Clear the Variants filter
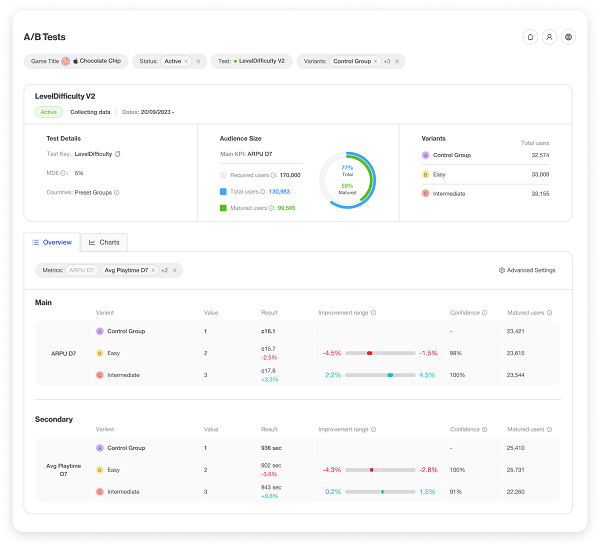600x547 pixels. [397, 61]
